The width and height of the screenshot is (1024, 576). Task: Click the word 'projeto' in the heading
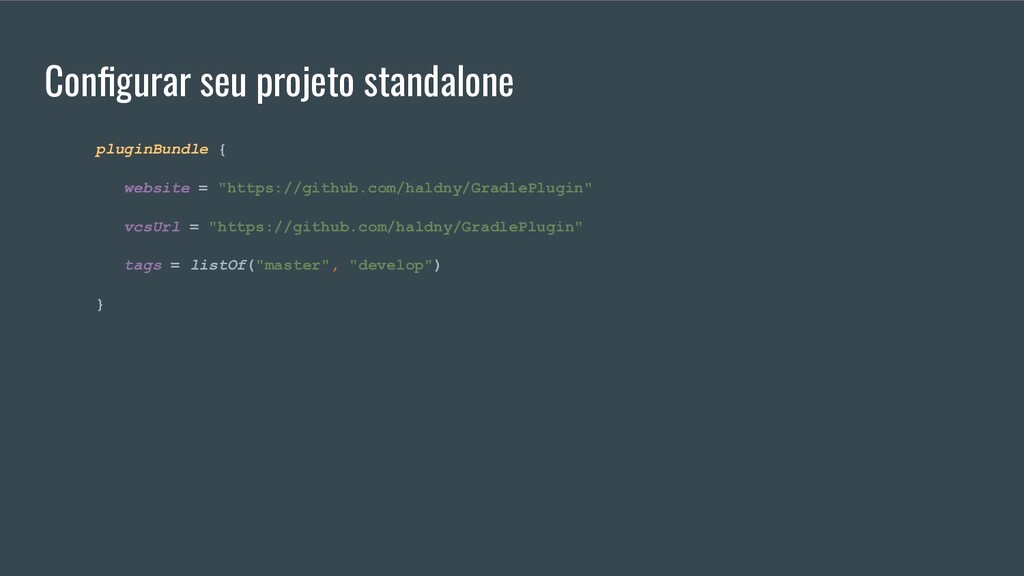tap(305, 84)
